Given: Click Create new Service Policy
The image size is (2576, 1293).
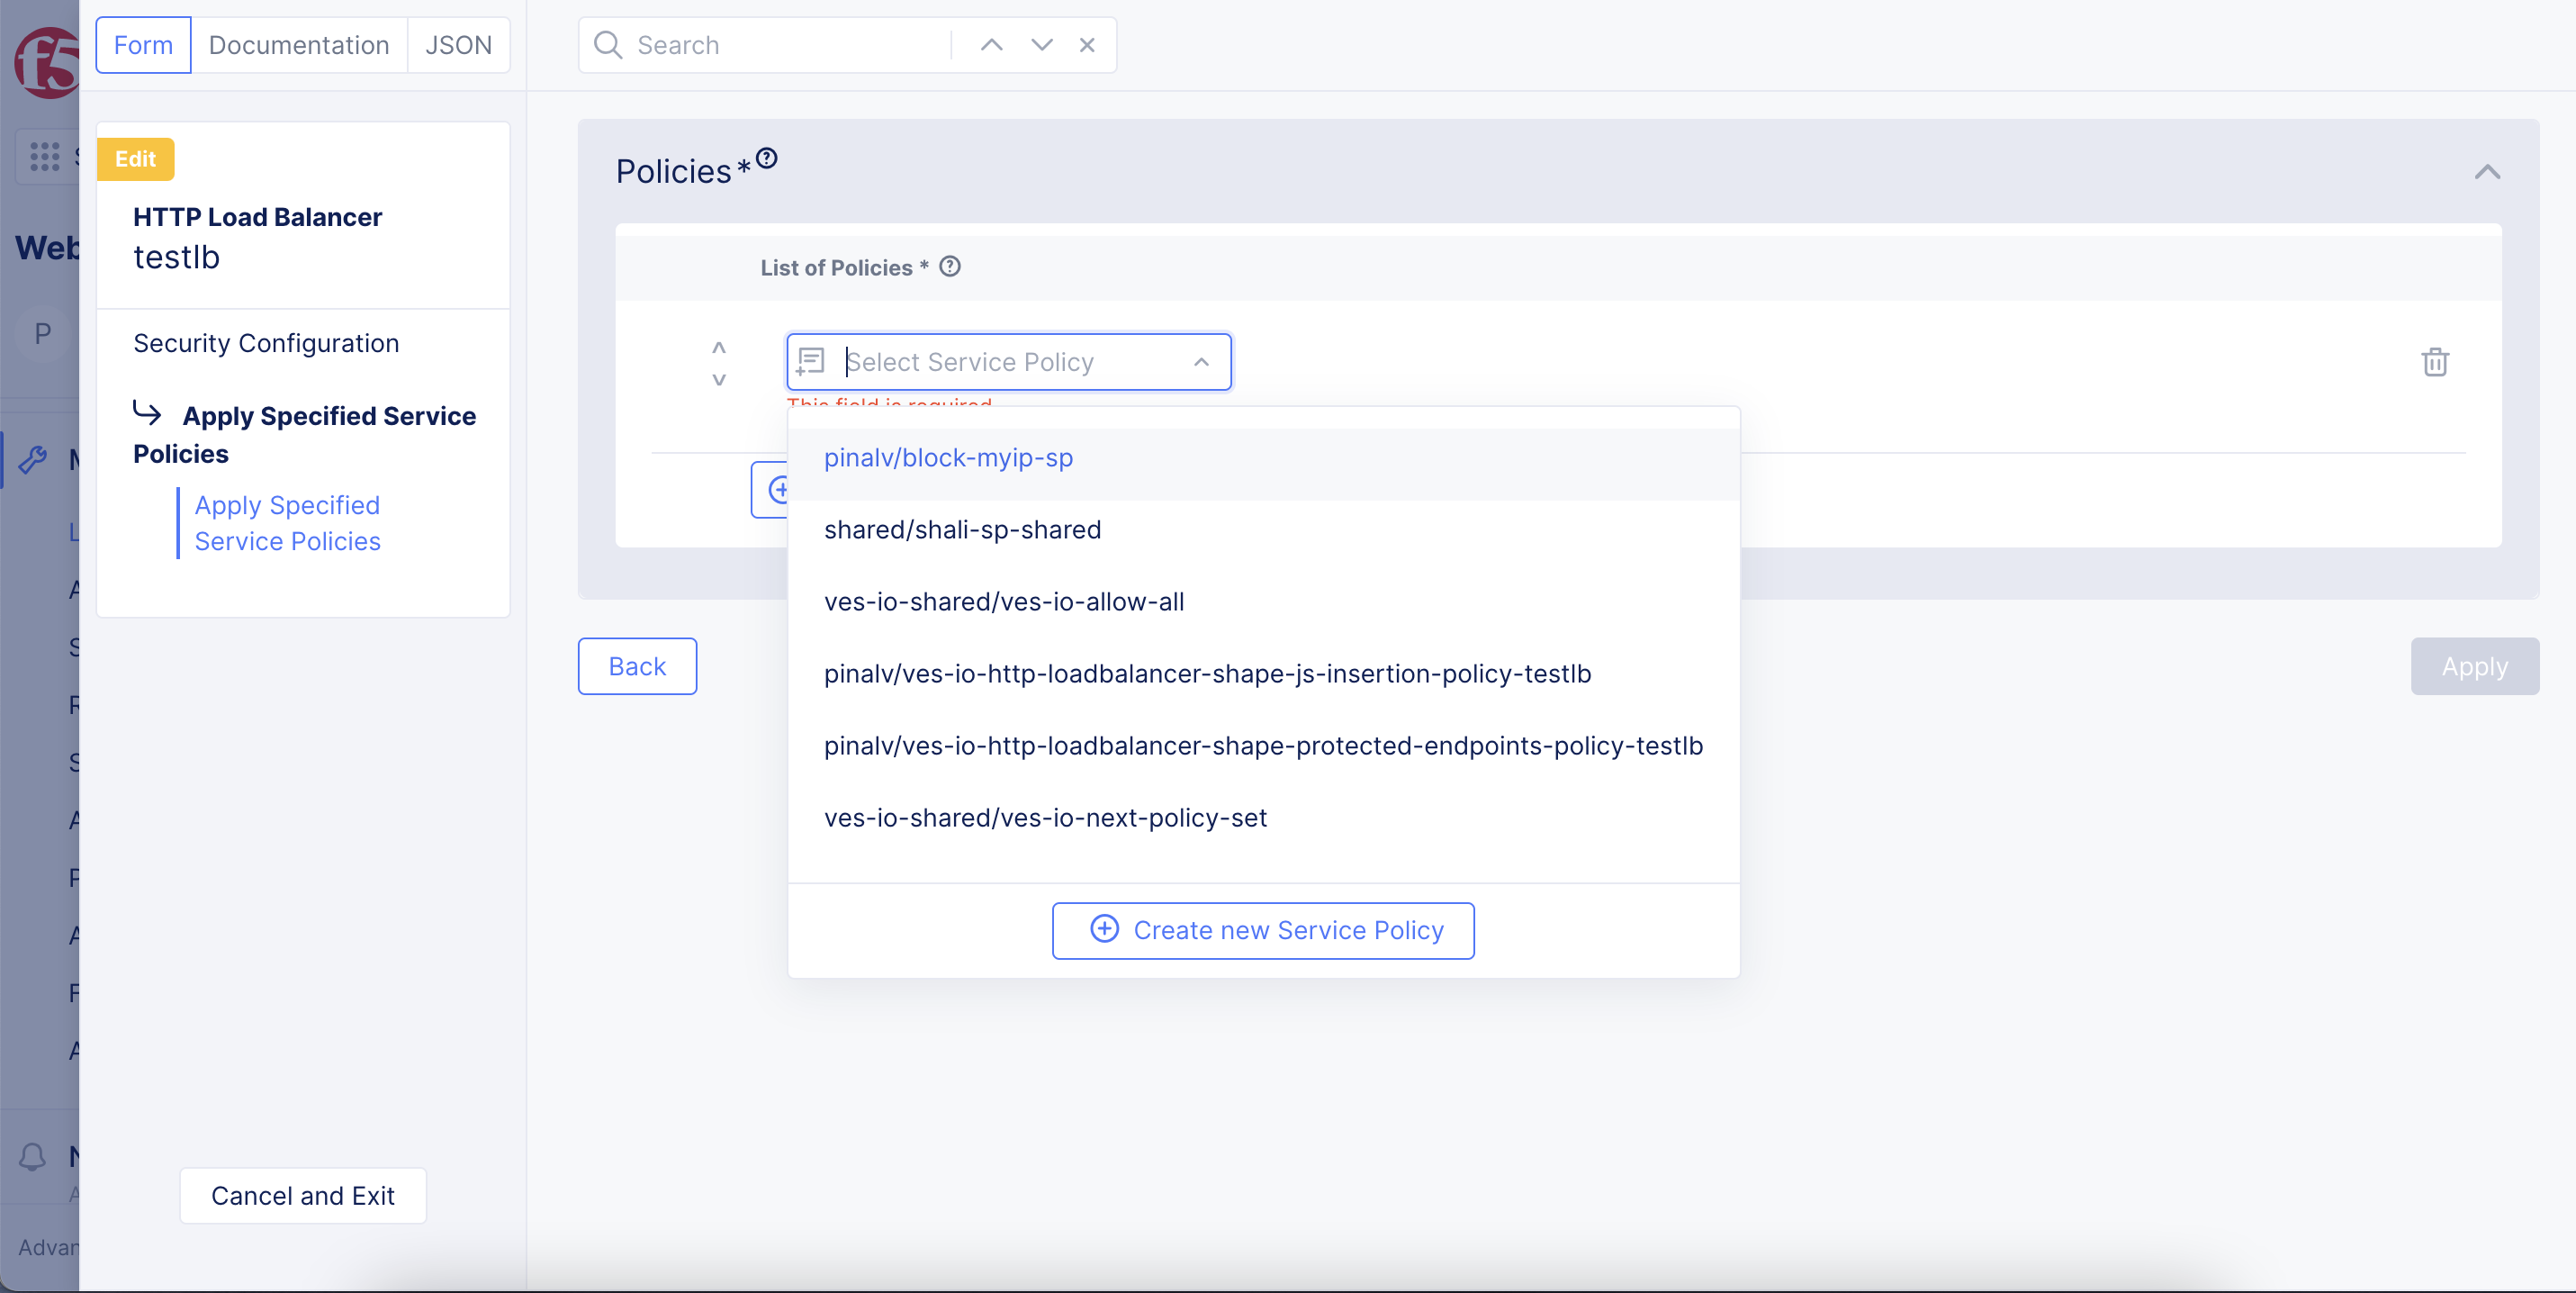Looking at the screenshot, I should pyautogui.click(x=1263, y=930).
